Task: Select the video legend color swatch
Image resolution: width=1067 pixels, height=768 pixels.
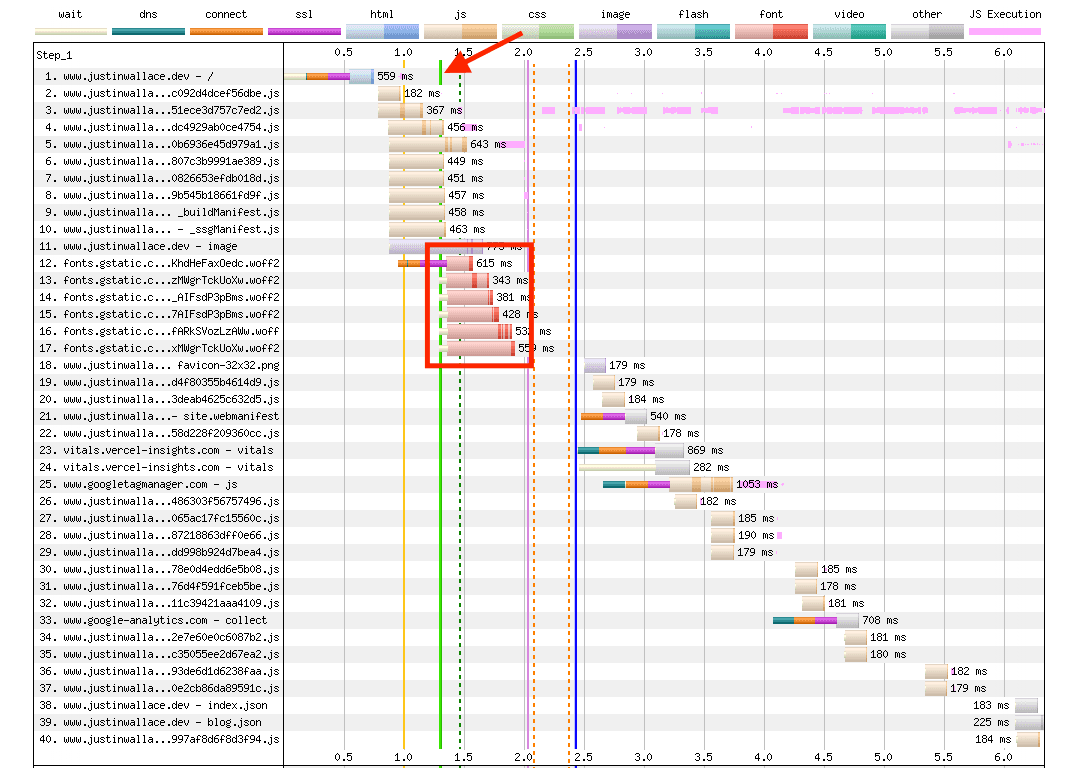Action: pyautogui.click(x=849, y=32)
